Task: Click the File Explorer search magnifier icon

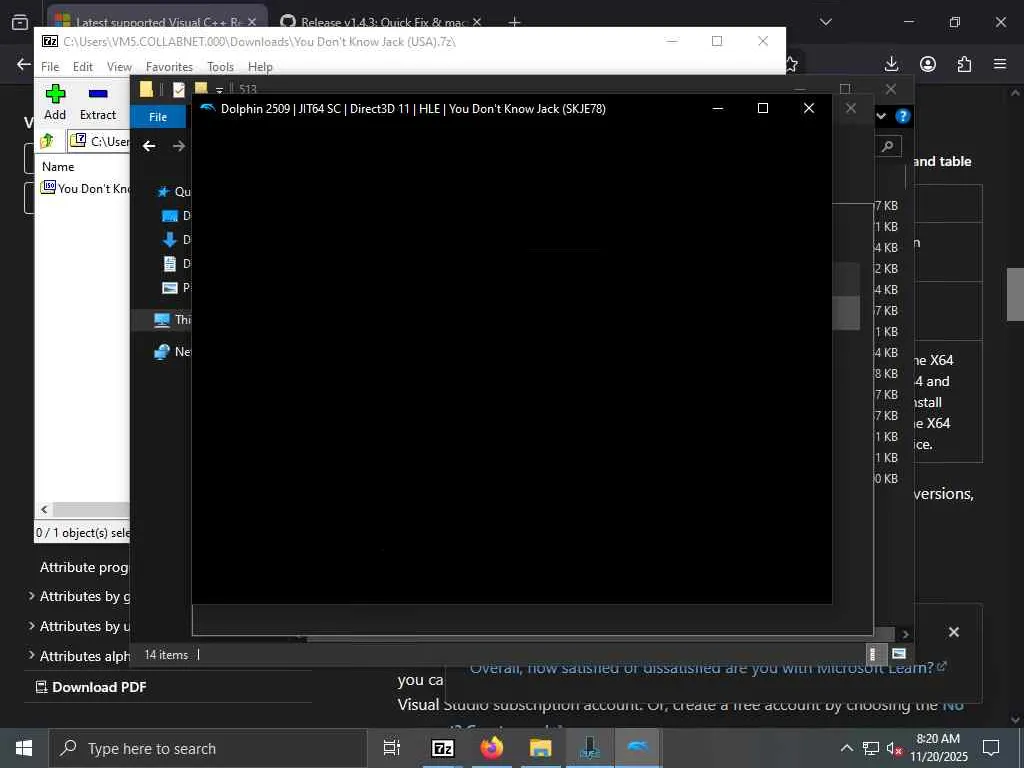Action: (x=888, y=146)
